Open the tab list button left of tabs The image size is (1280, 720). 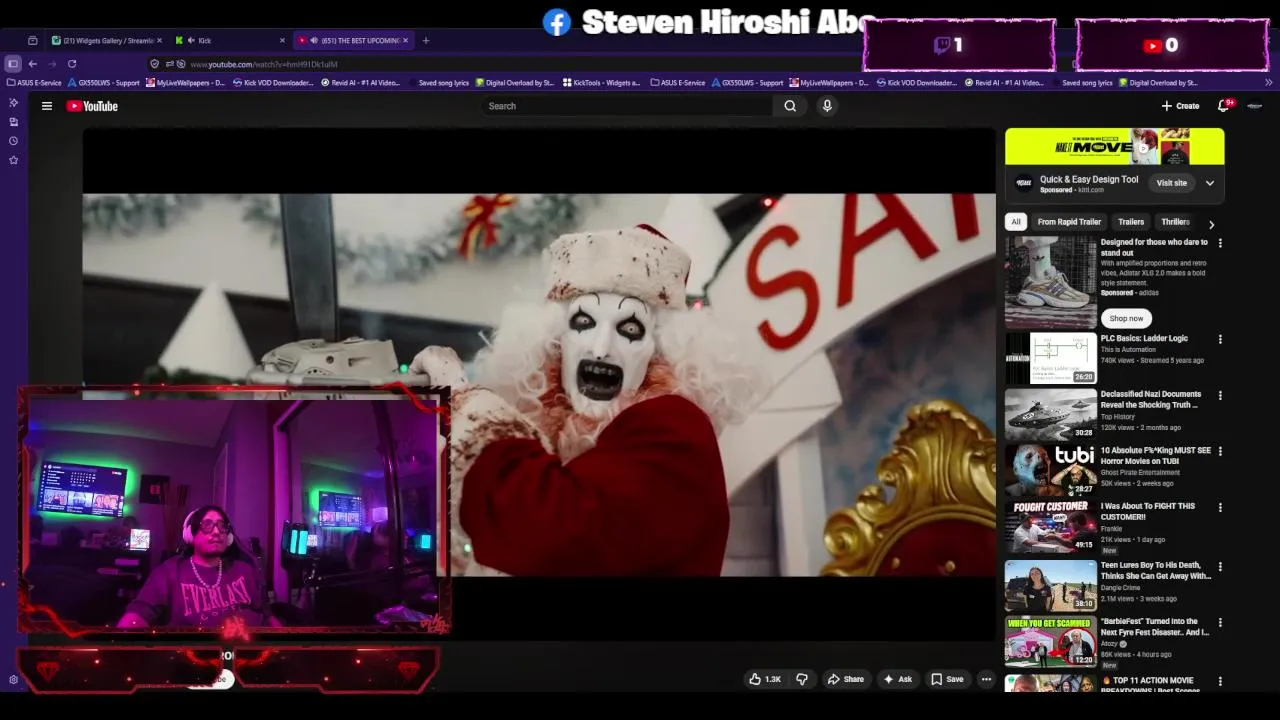pyautogui.click(x=33, y=41)
